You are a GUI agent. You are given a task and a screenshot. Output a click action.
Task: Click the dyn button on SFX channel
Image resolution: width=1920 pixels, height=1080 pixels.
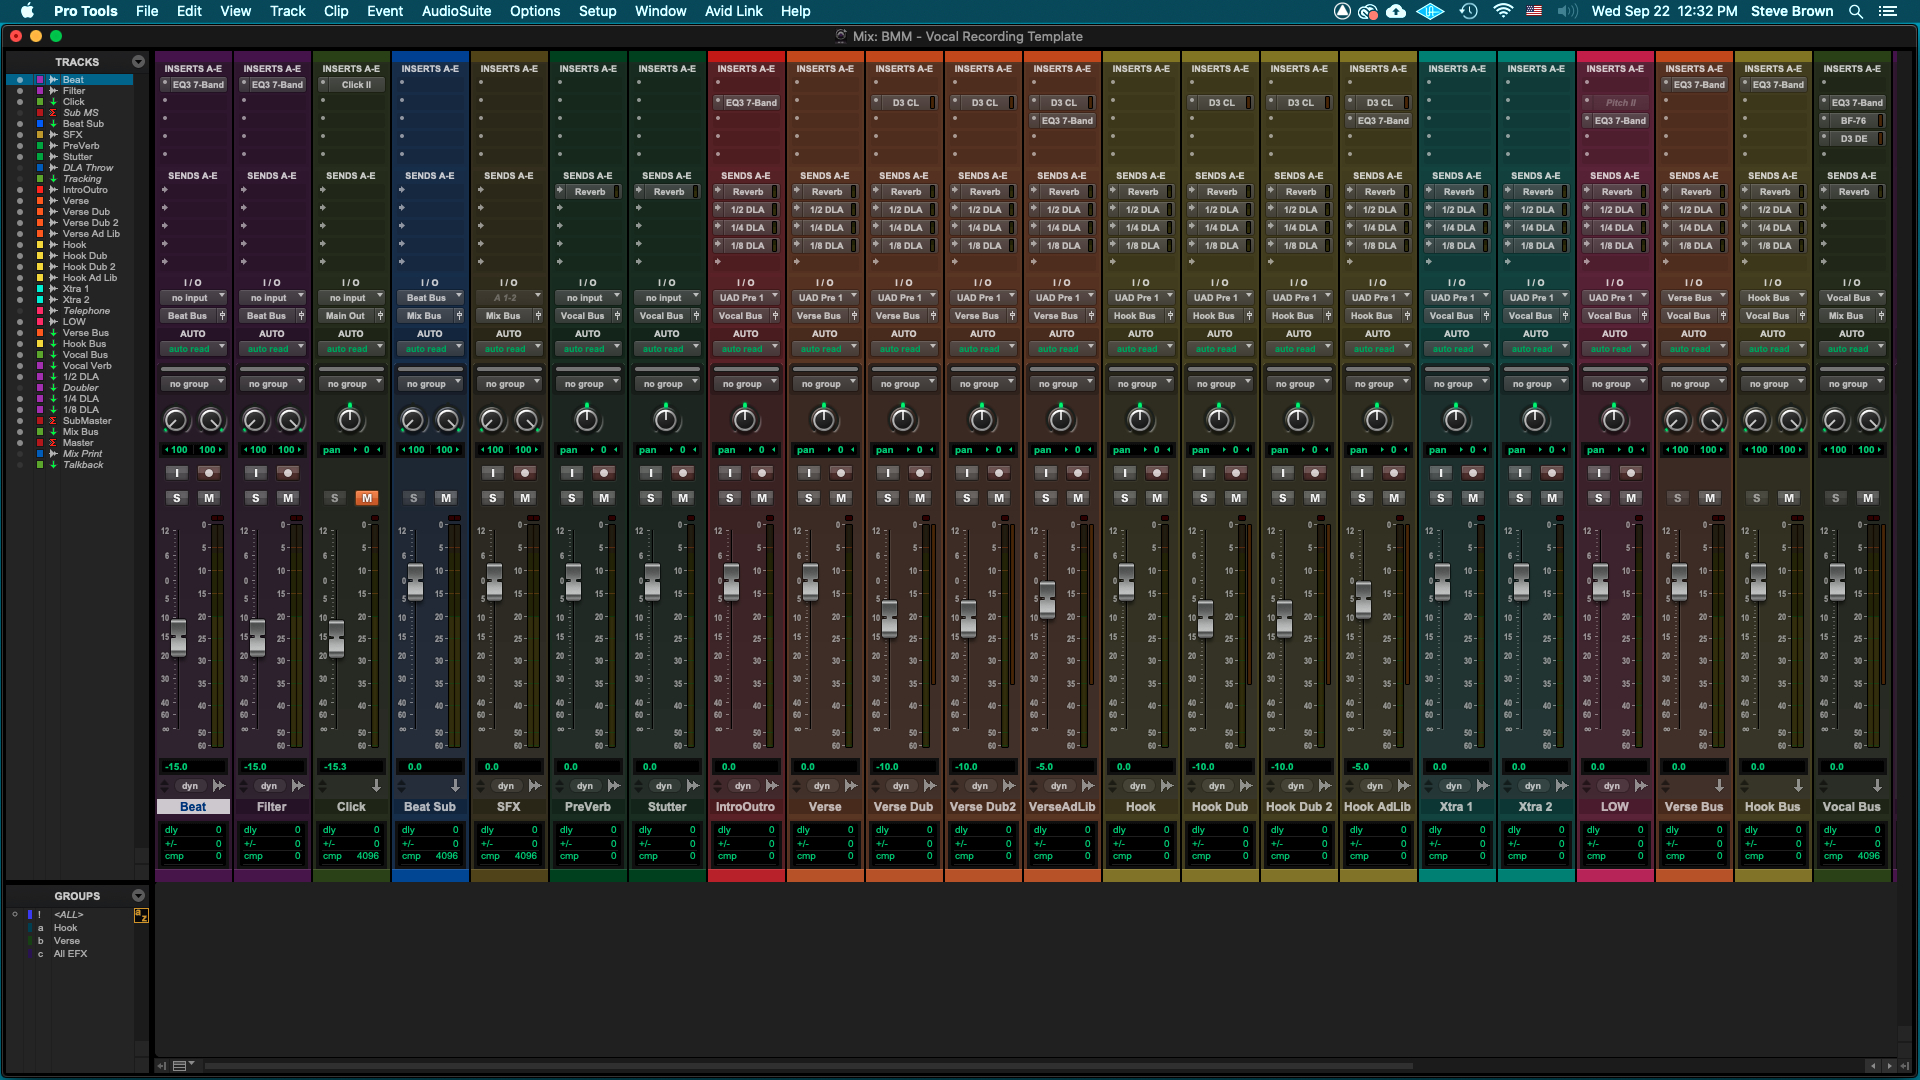[506, 786]
